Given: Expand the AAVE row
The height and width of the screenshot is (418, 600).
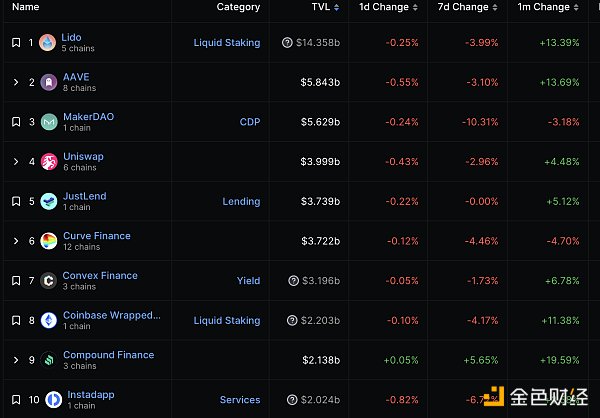Looking at the screenshot, I should coord(16,83).
